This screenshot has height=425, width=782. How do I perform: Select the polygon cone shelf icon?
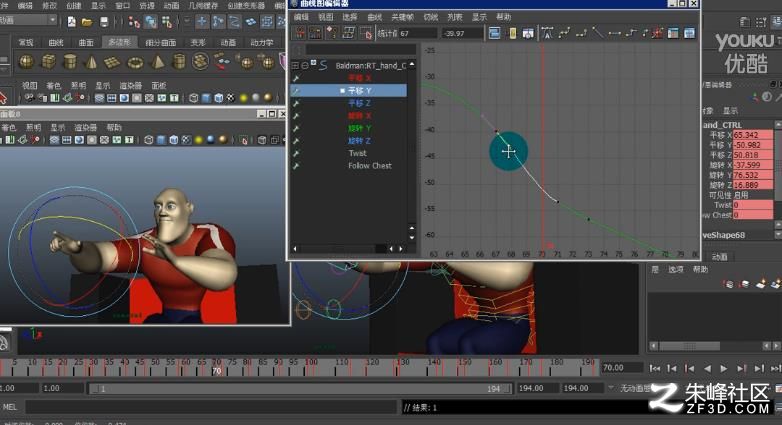(x=91, y=62)
